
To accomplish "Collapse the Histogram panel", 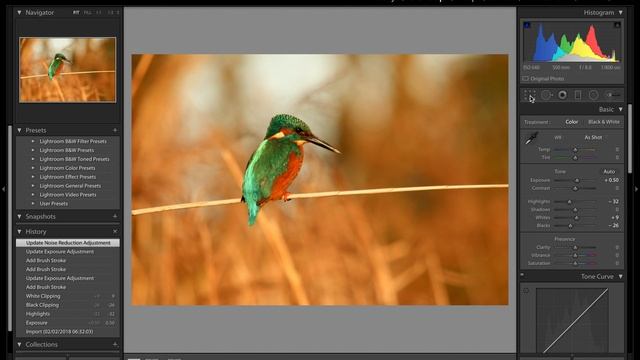I will pos(620,13).
